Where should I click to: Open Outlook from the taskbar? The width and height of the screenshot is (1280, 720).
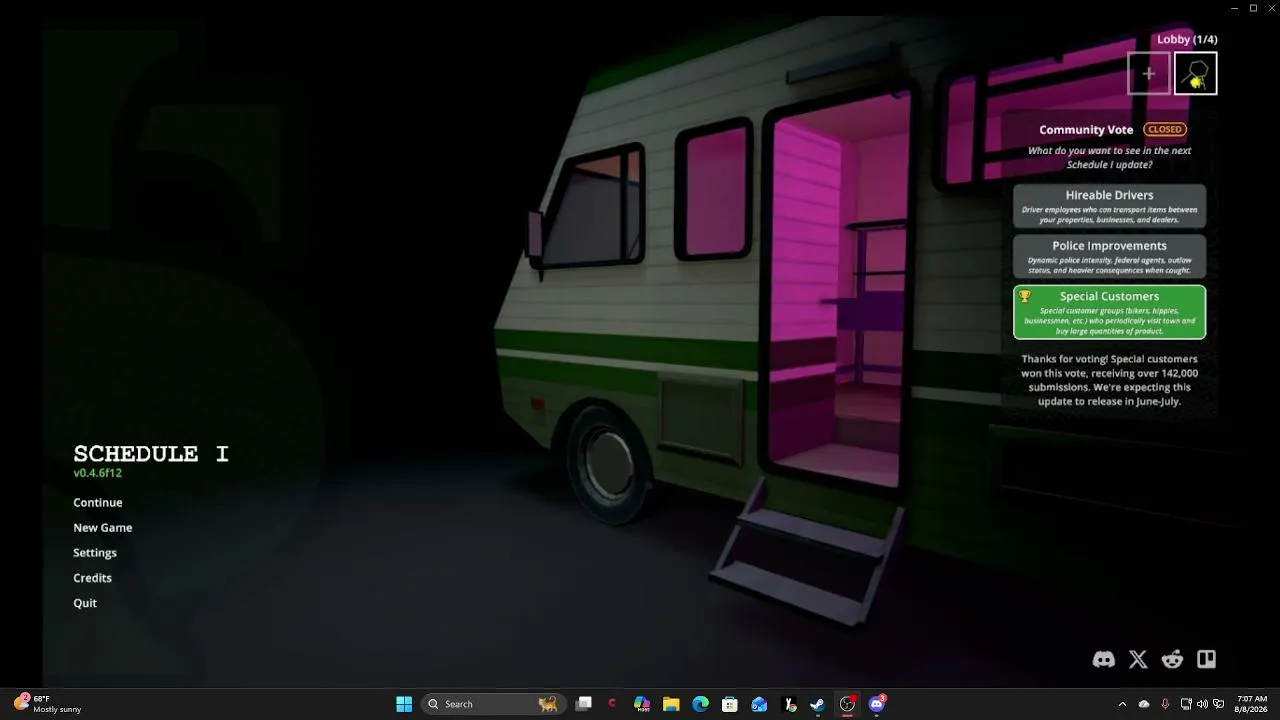click(759, 704)
